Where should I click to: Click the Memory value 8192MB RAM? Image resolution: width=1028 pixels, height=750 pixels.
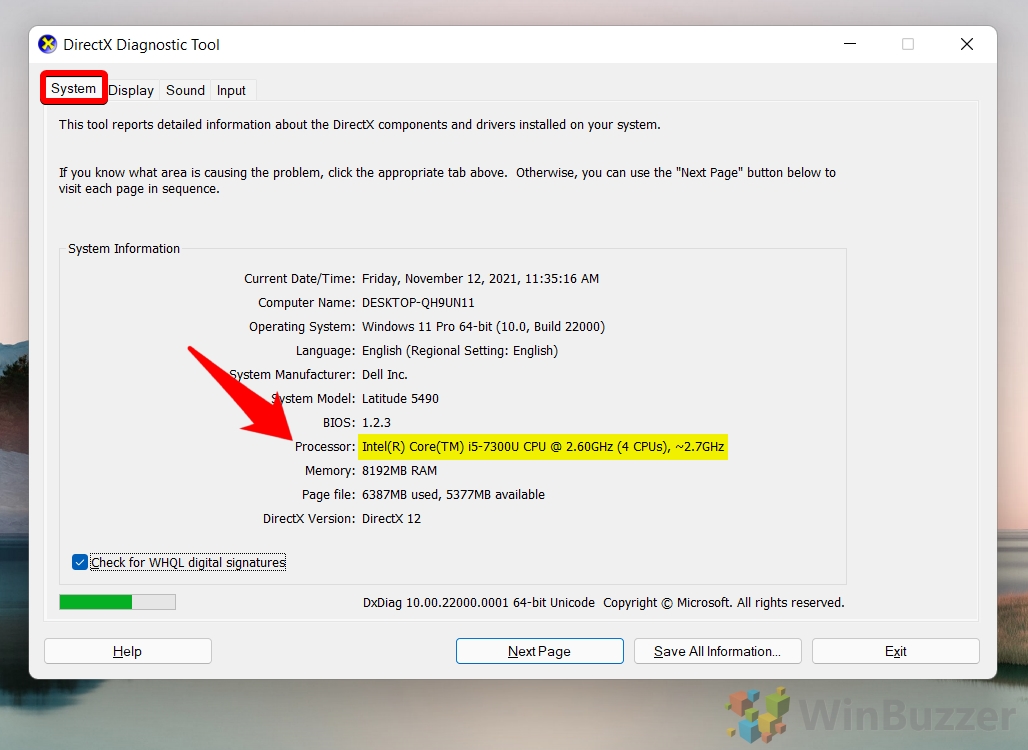399,471
